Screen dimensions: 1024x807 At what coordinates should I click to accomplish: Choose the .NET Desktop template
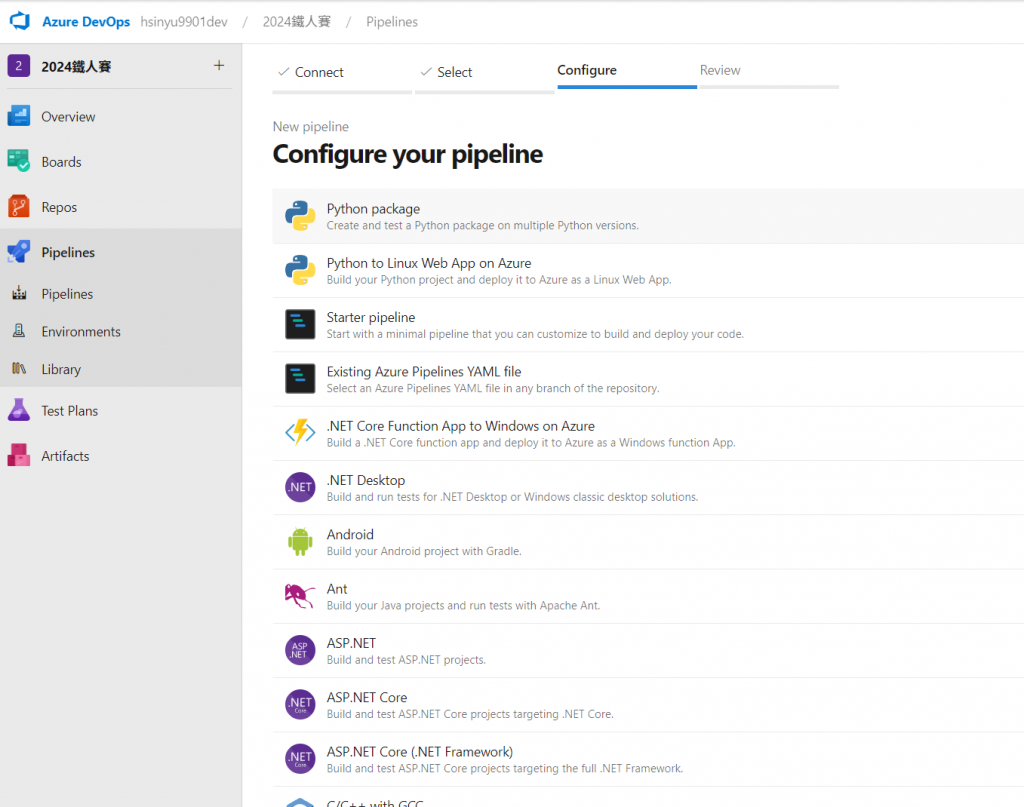648,487
